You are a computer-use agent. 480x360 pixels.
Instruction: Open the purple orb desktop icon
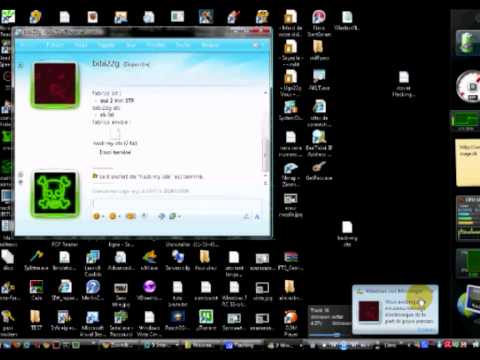pos(149,290)
